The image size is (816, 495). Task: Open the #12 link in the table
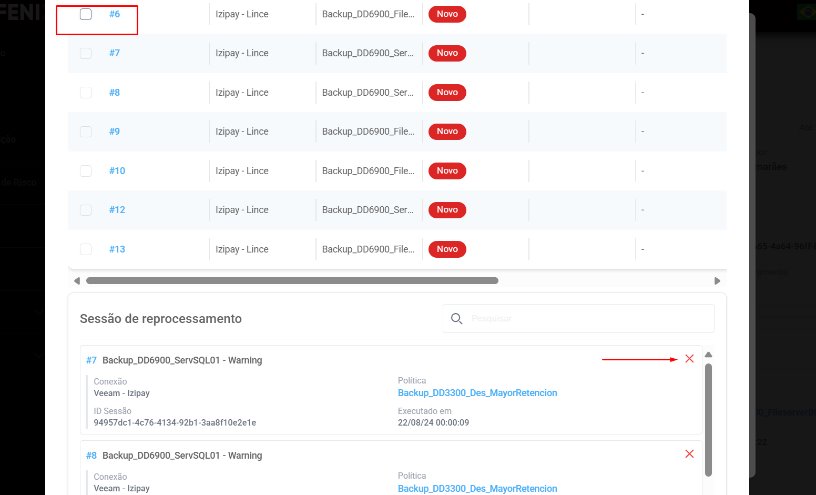[x=116, y=210]
